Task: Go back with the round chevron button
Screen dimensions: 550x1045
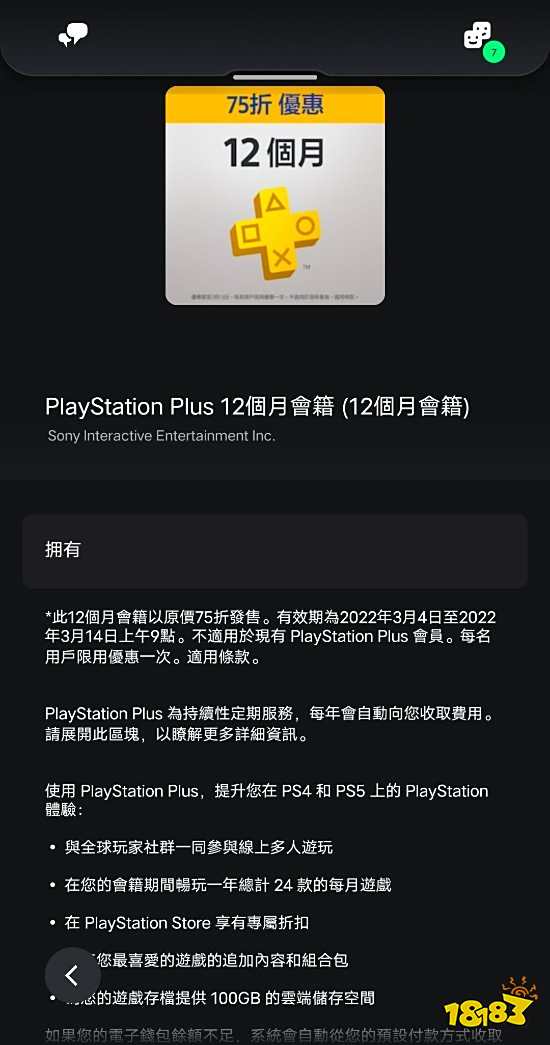Action: 73,976
